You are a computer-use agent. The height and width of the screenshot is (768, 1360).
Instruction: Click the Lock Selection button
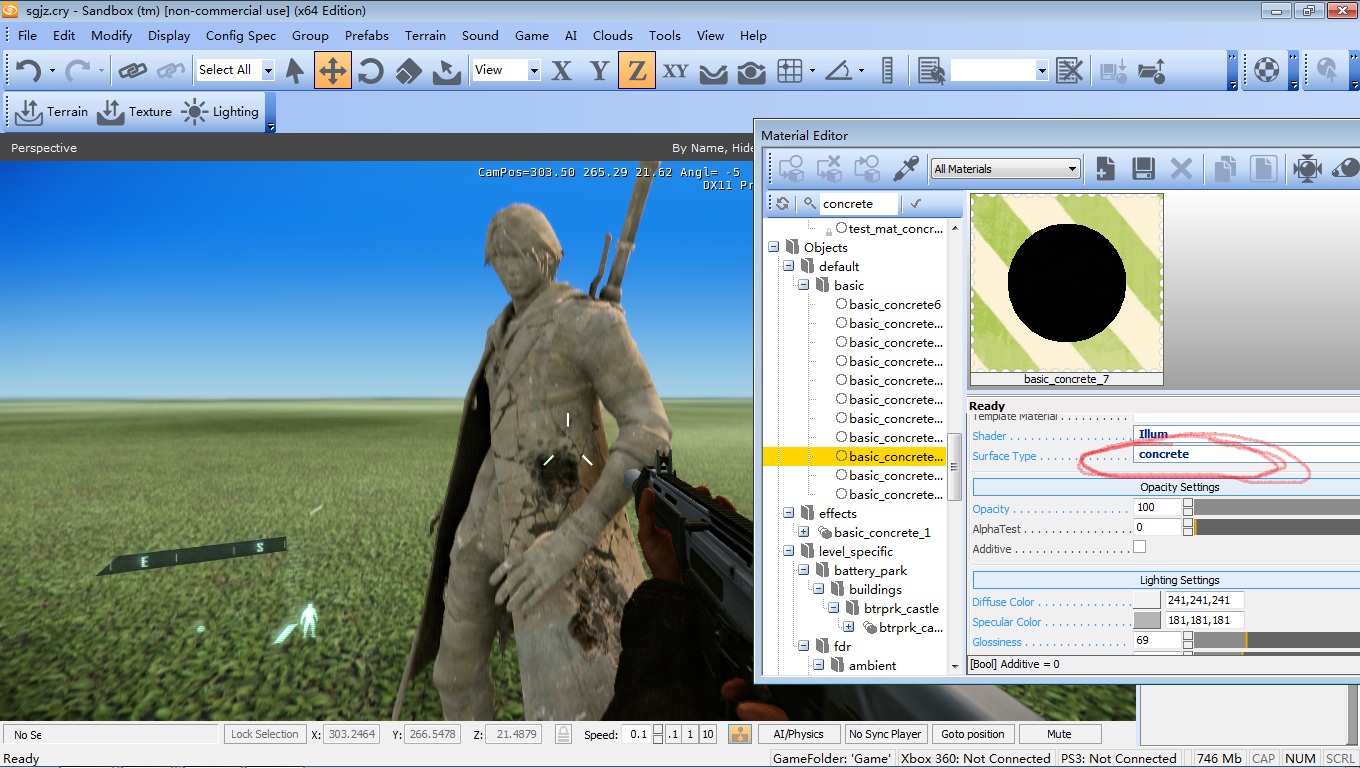[265, 734]
